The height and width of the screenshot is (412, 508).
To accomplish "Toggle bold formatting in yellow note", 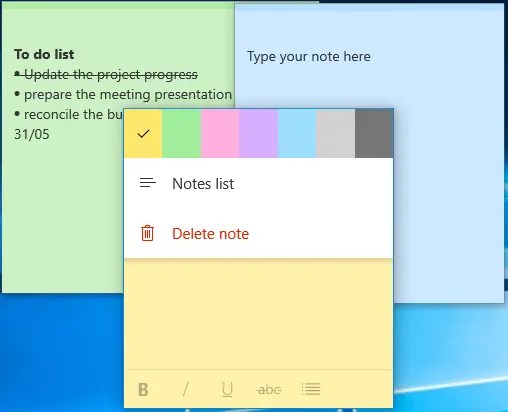I will (x=143, y=389).
